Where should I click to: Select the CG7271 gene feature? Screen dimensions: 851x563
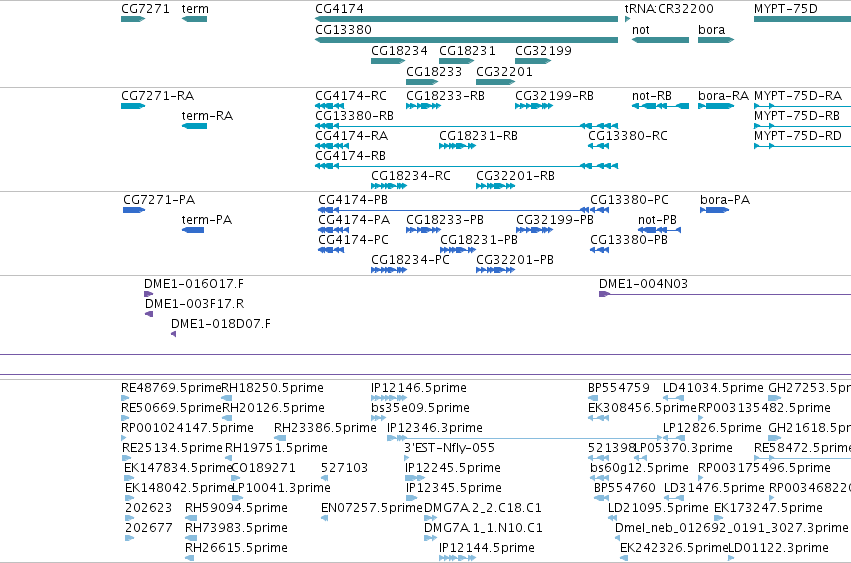(133, 19)
